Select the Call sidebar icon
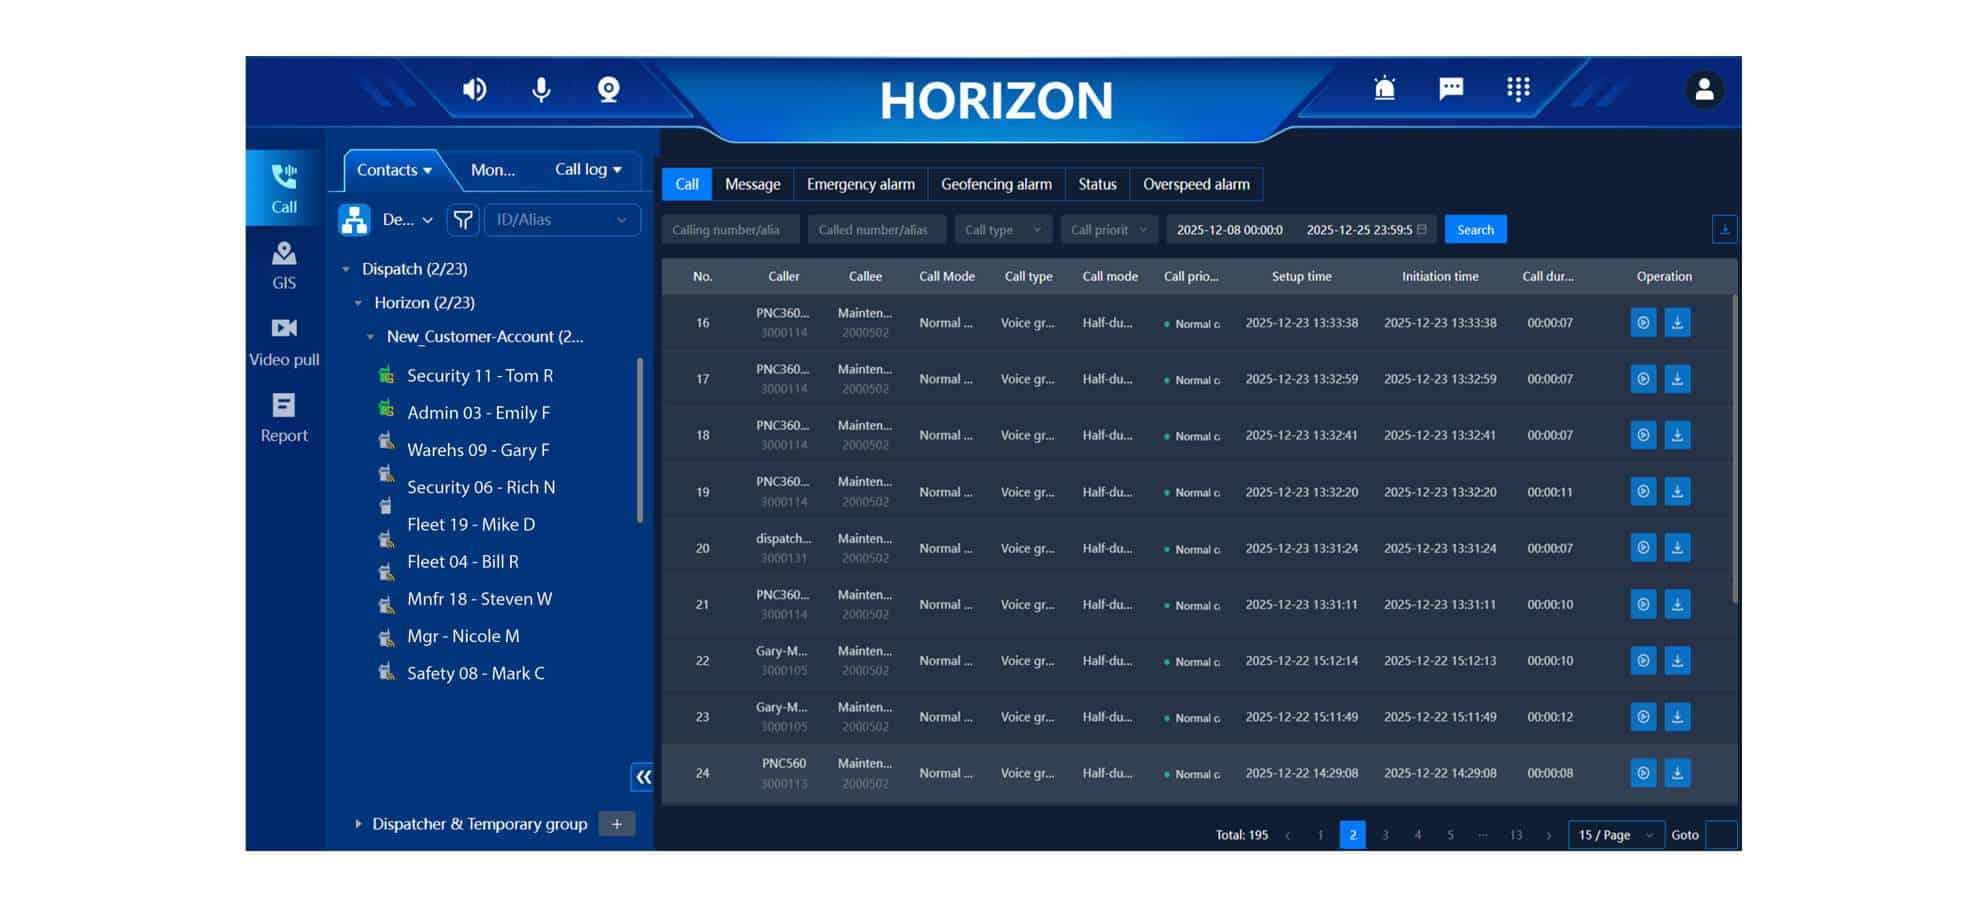Viewport: 1980px width, 900px height. pos(284,188)
